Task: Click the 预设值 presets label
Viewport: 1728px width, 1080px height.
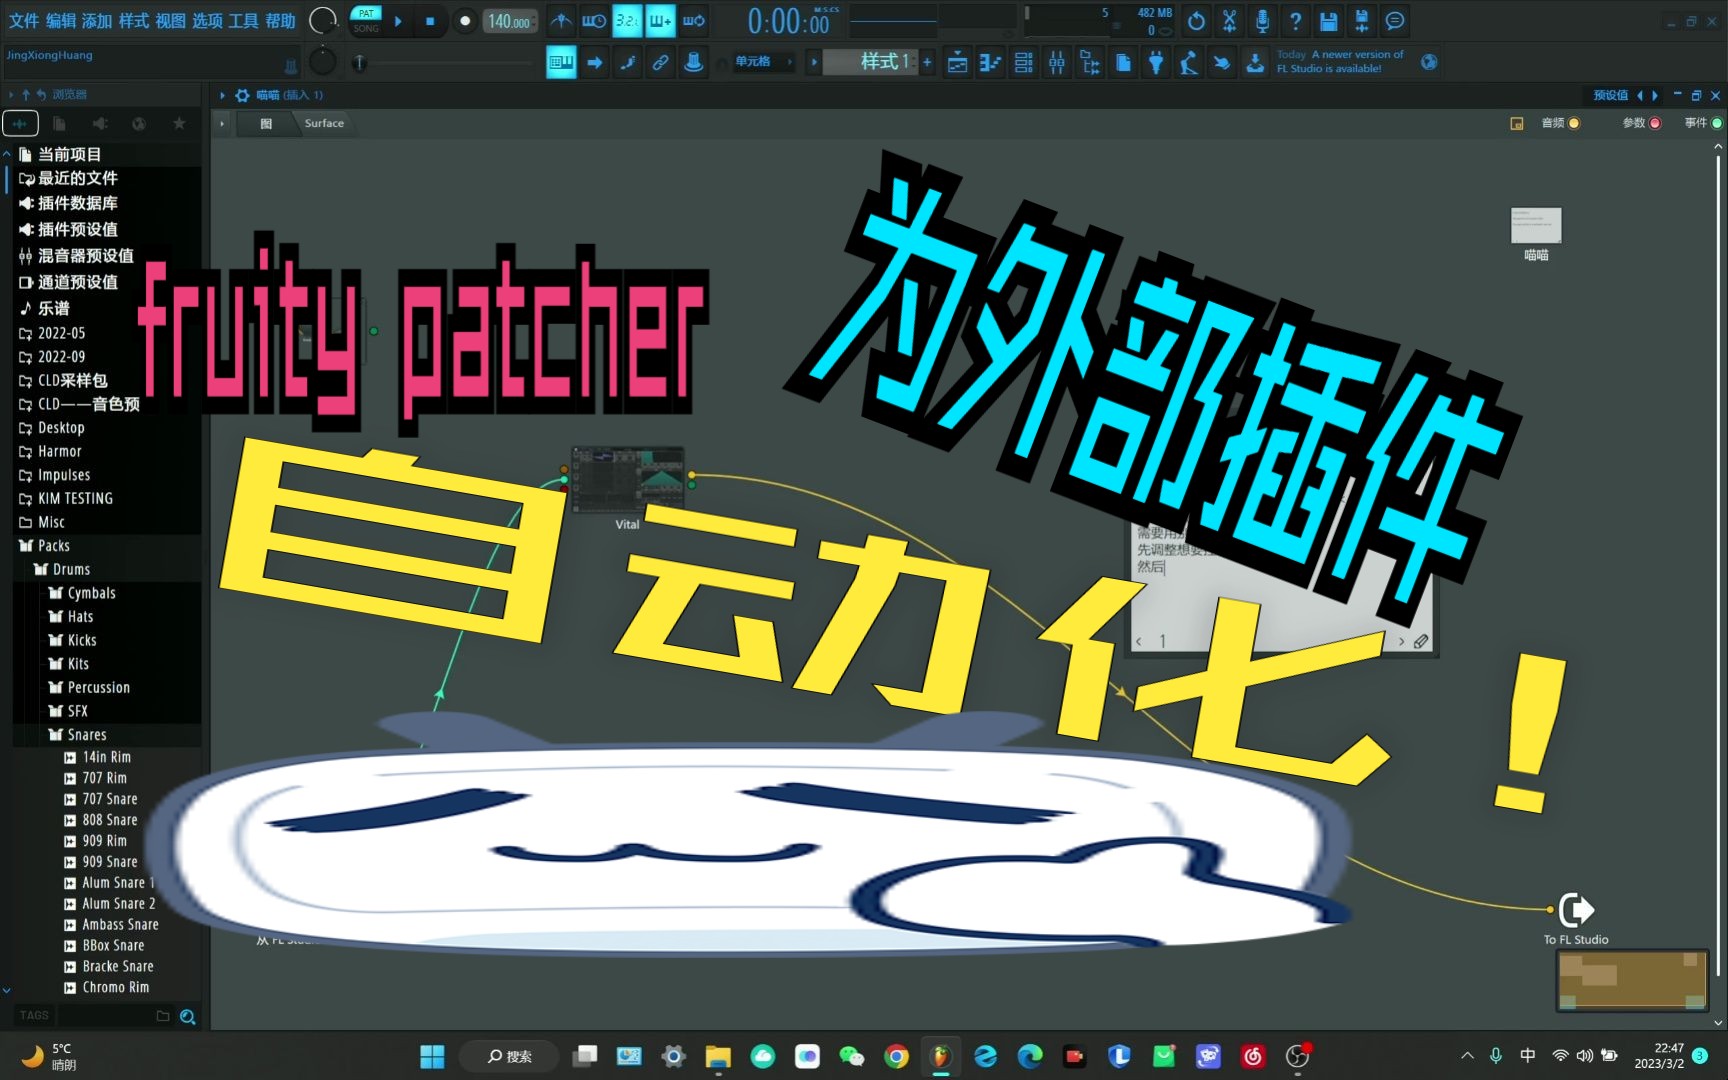Action: (x=1610, y=95)
